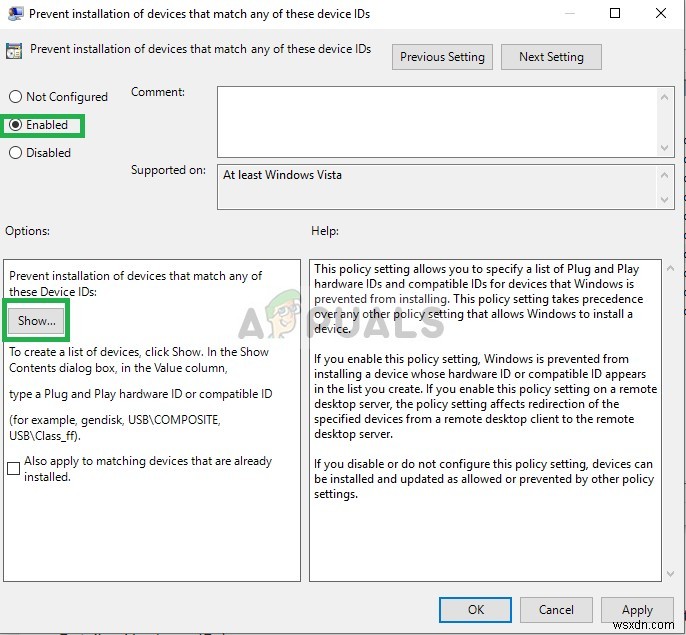This screenshot has width=686, height=635.
Task: Click the title bar policy window icon
Action: coord(15,14)
